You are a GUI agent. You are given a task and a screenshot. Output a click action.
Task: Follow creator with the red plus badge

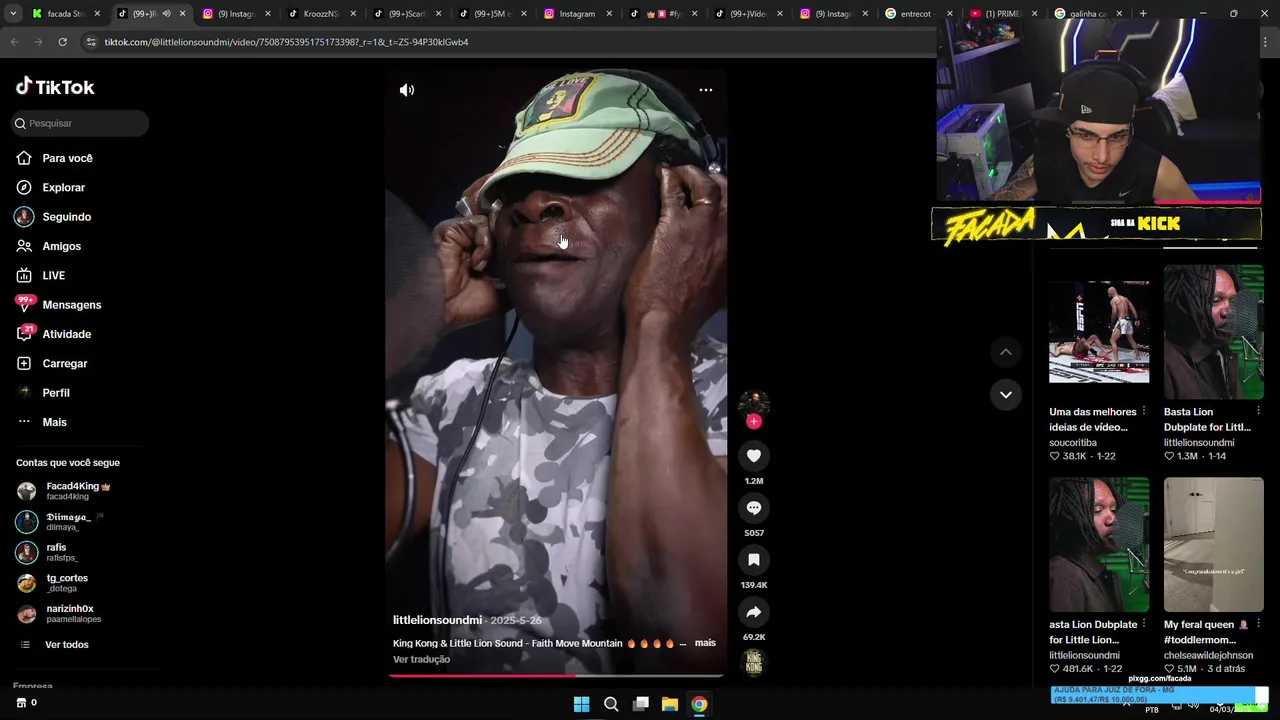tap(754, 422)
